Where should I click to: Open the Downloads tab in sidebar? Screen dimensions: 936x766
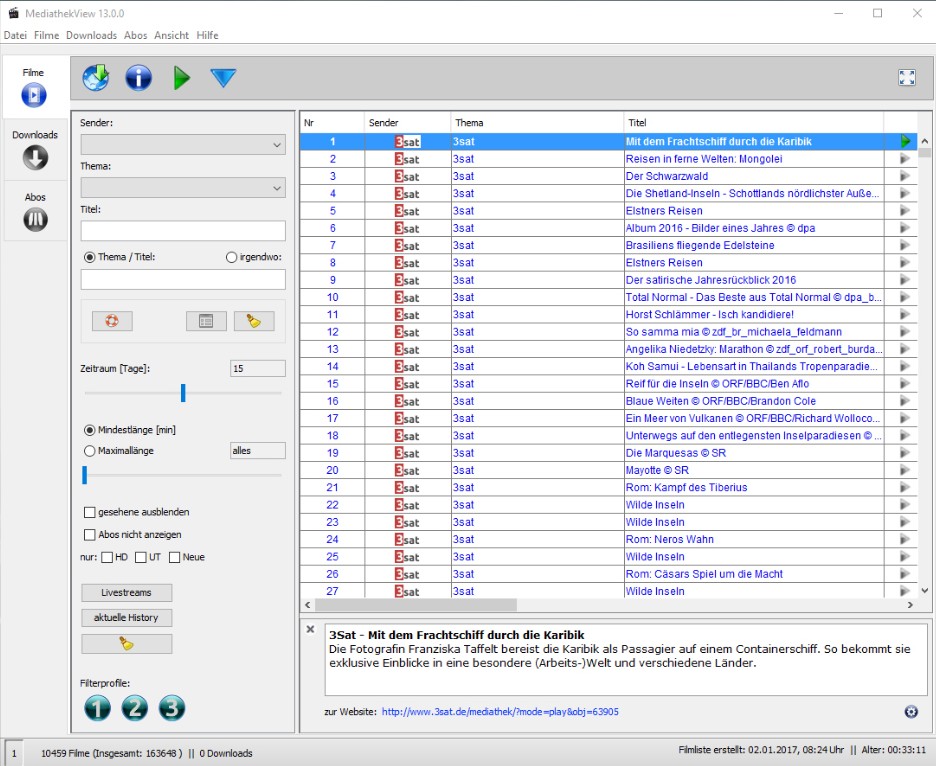tap(35, 150)
